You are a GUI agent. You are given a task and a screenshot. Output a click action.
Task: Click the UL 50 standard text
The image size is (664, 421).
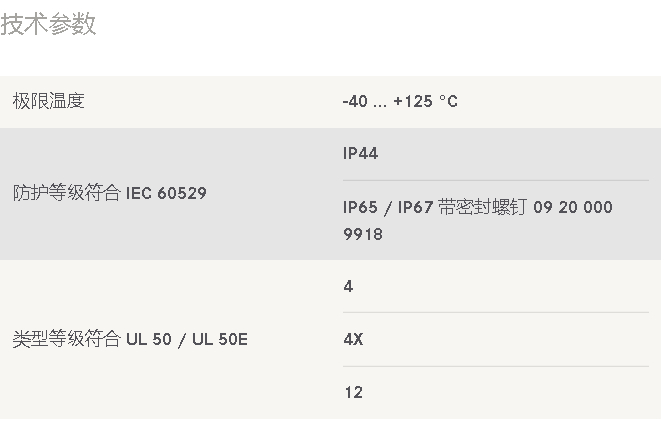click(149, 339)
